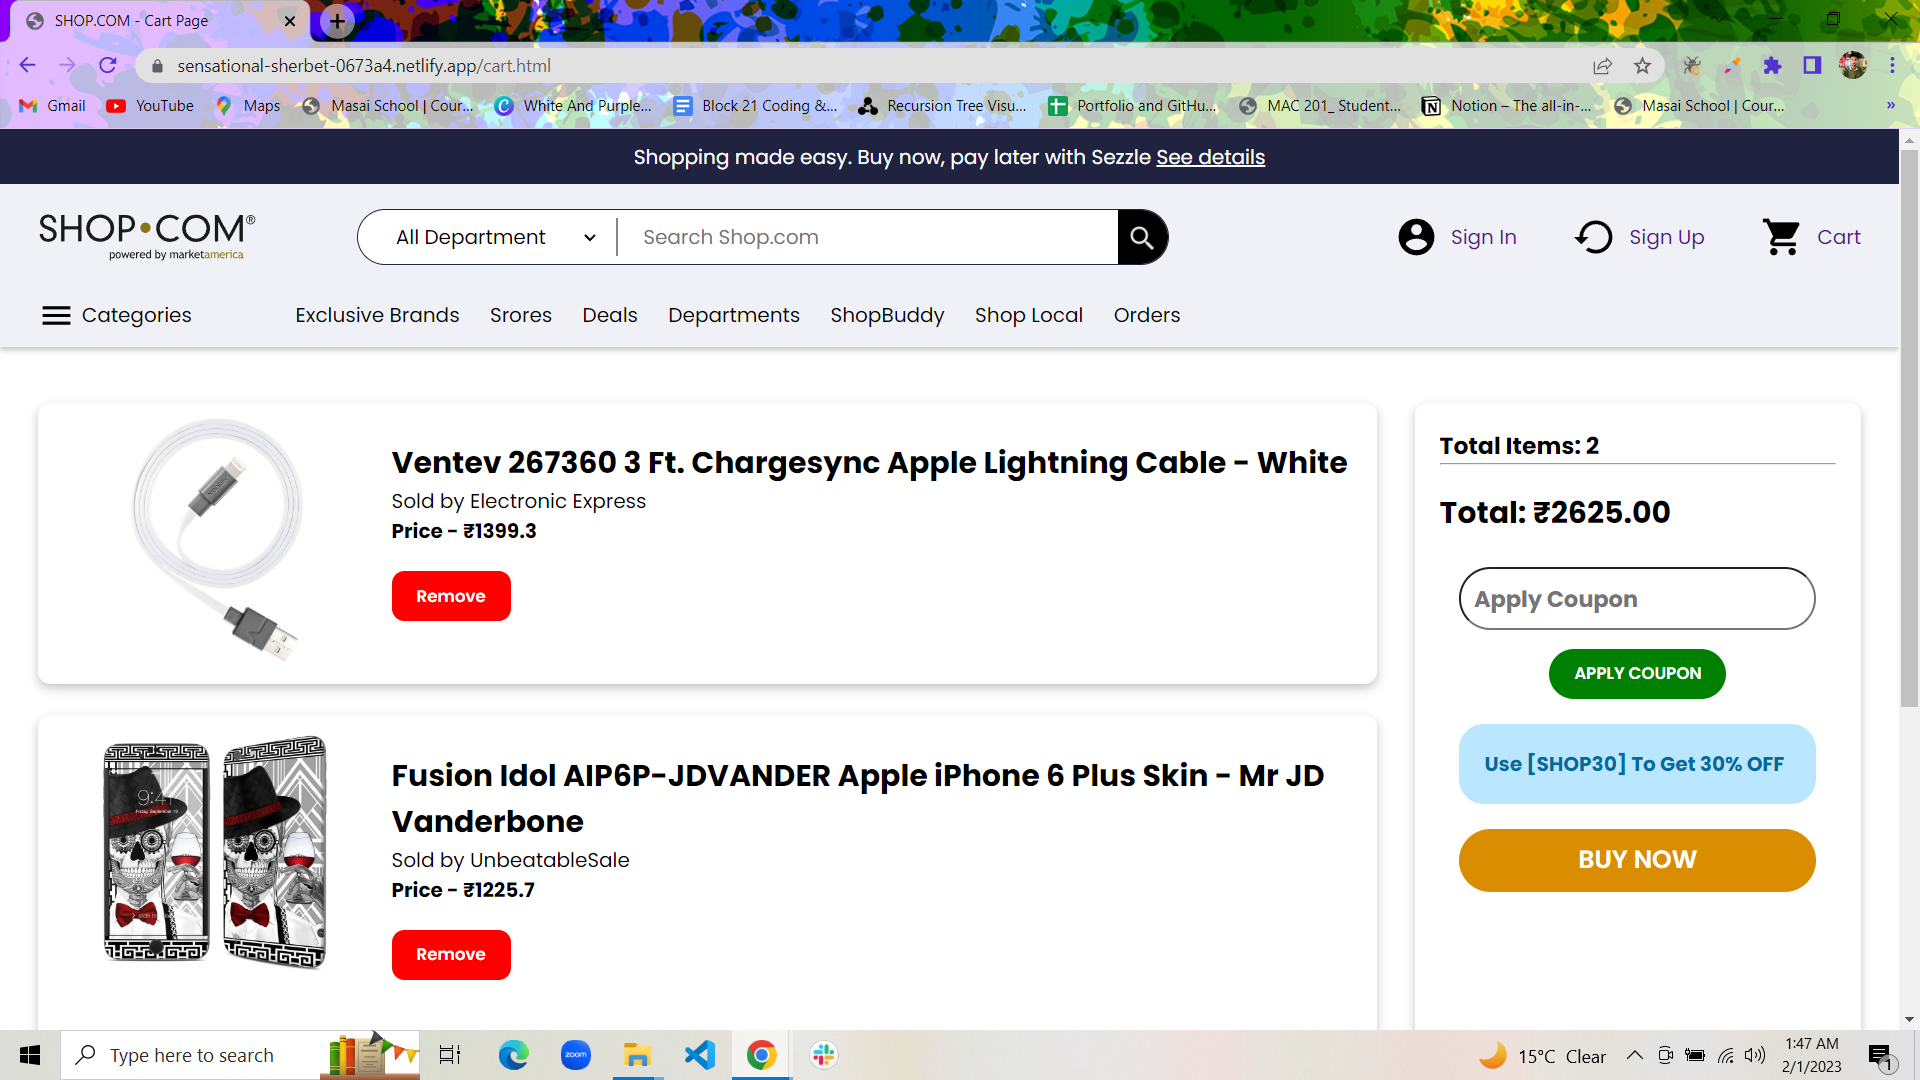This screenshot has width=1920, height=1080.
Task: Click the share page icon in address bar
Action: [1602, 66]
